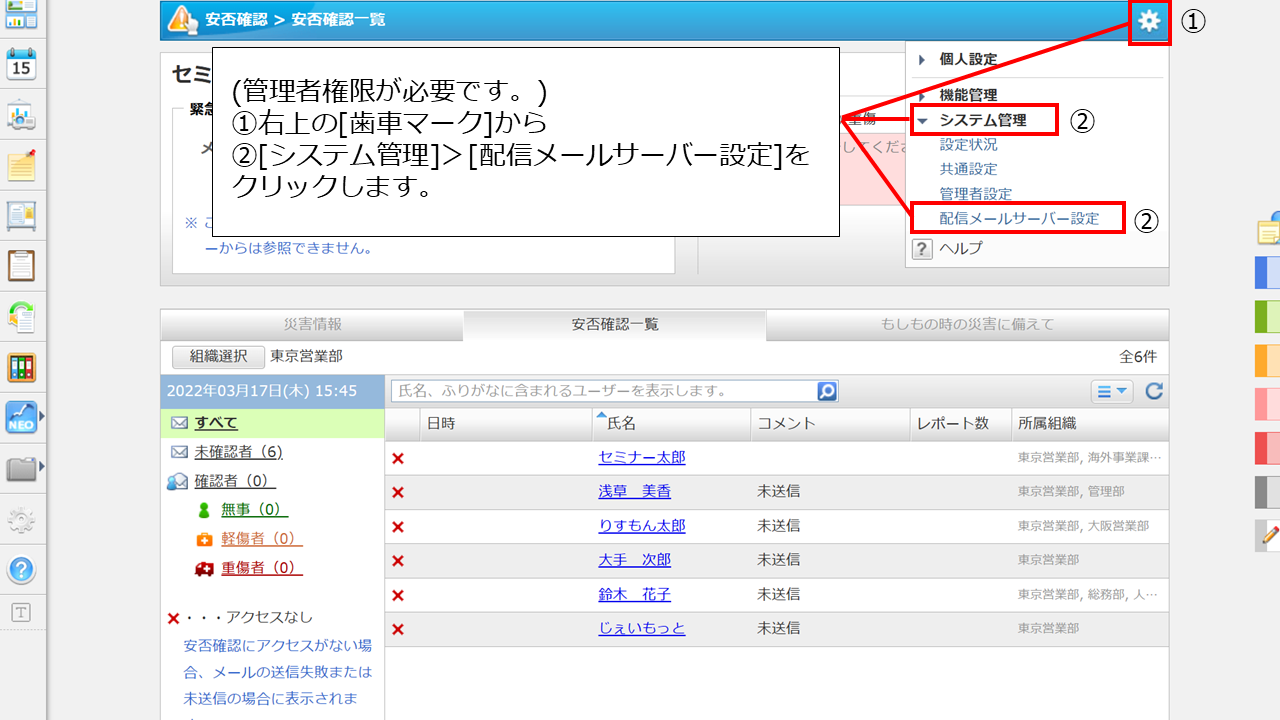Open the blue question mark help icon
Viewport: 1280px width, 720px height.
point(21,570)
